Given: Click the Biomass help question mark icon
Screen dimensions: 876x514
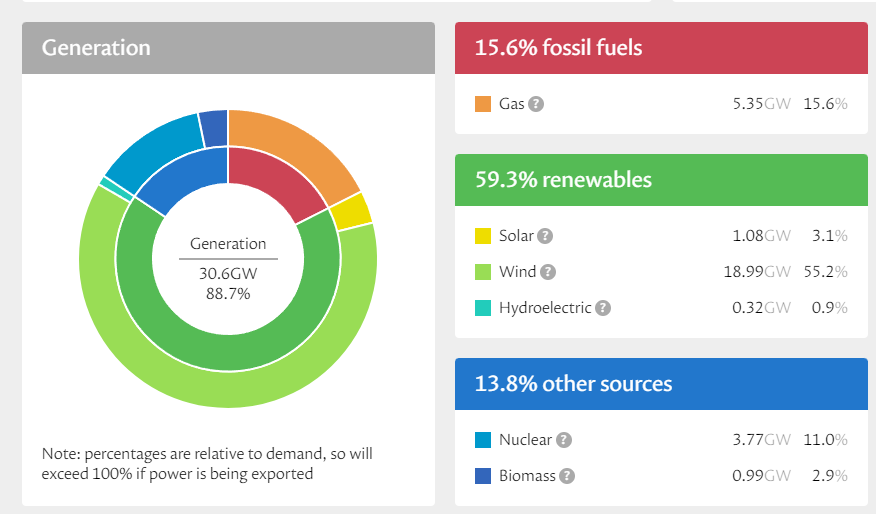Looking at the screenshot, I should (x=567, y=476).
